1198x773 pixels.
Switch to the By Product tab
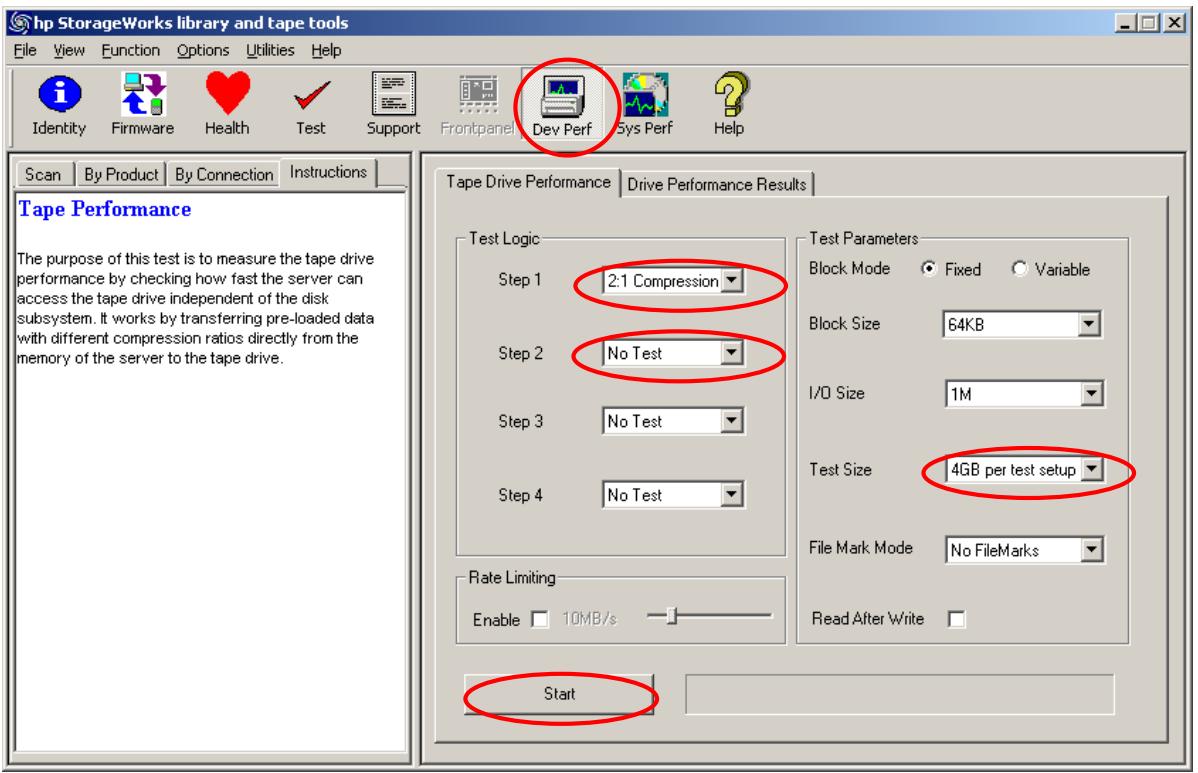tap(121, 175)
